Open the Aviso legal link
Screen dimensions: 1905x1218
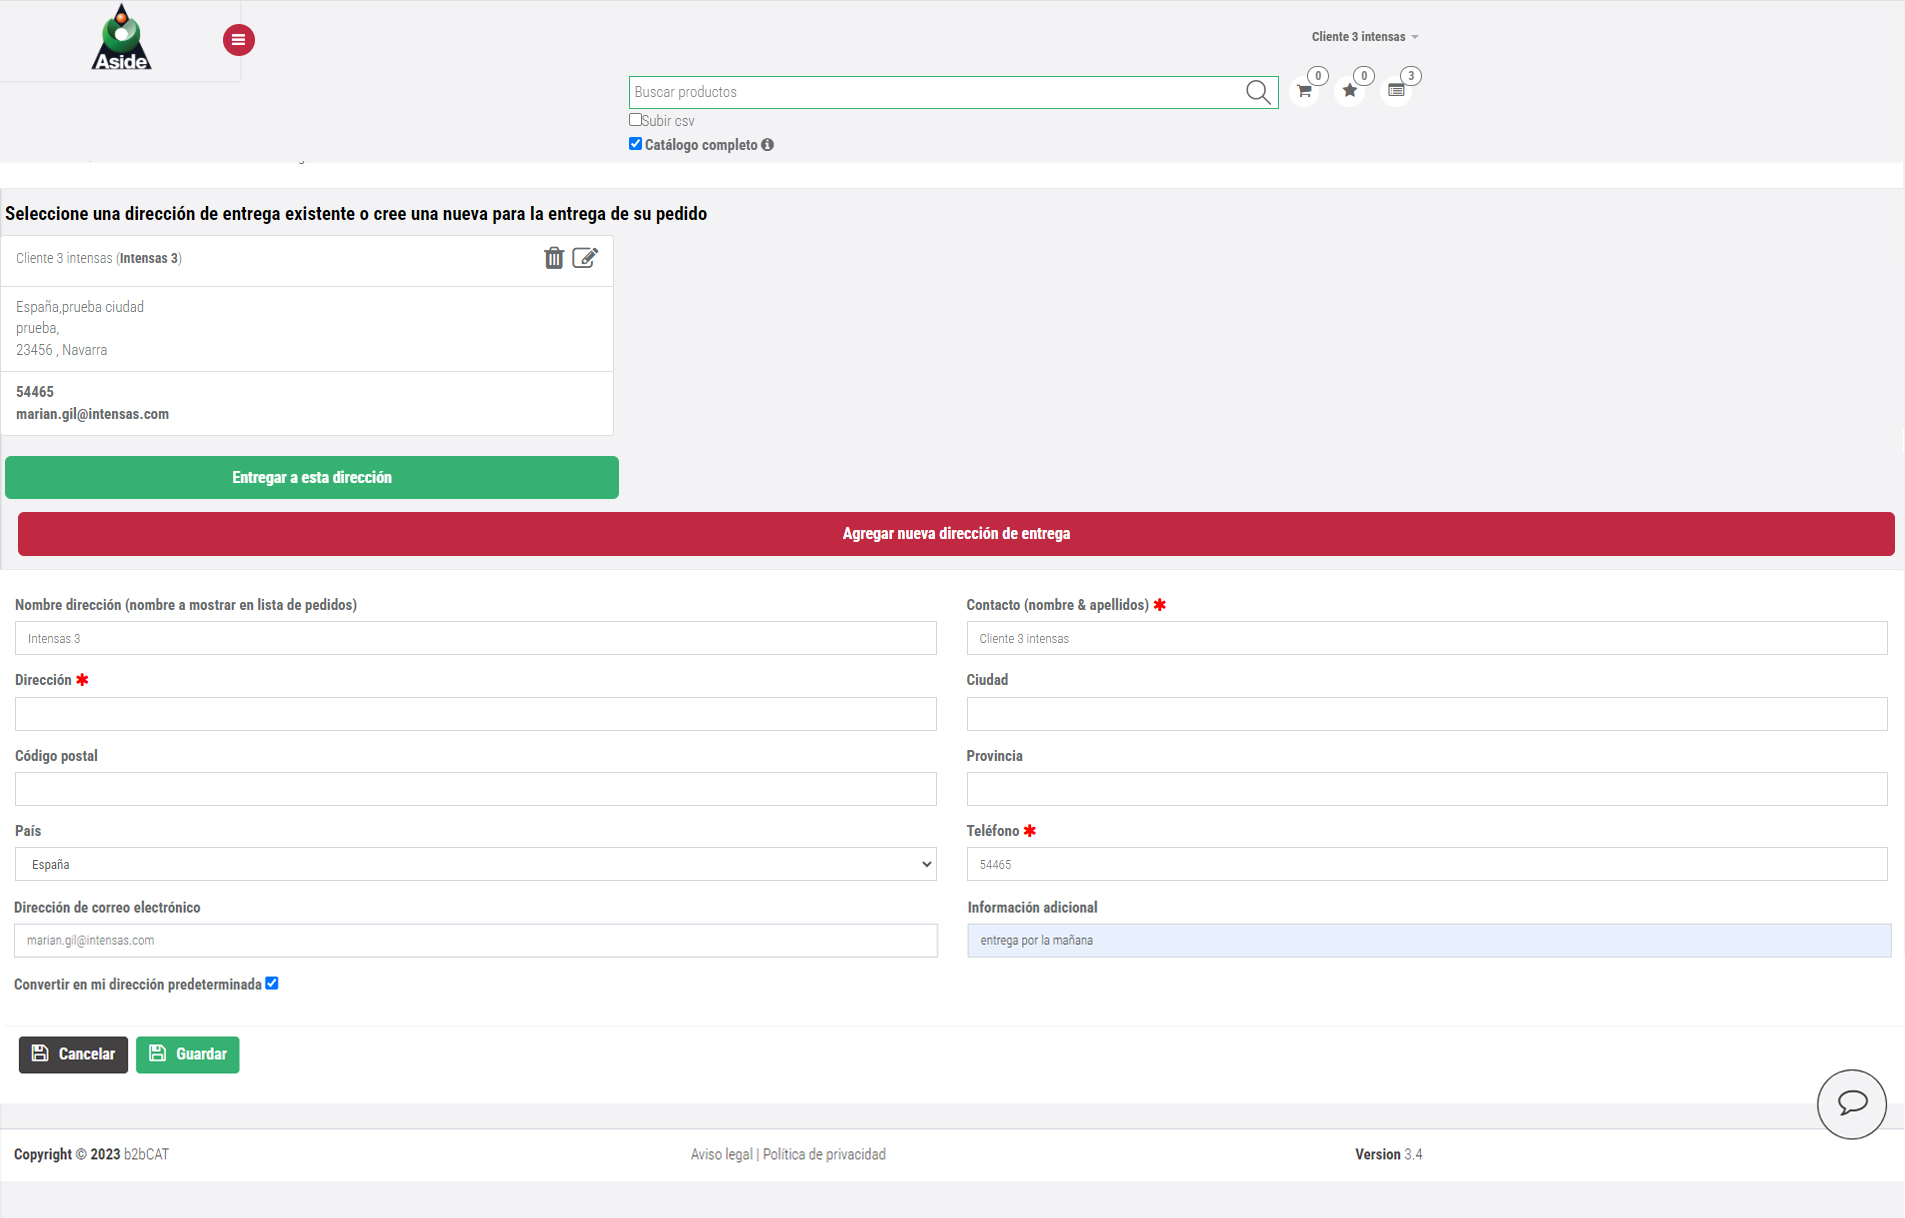[x=720, y=1154]
